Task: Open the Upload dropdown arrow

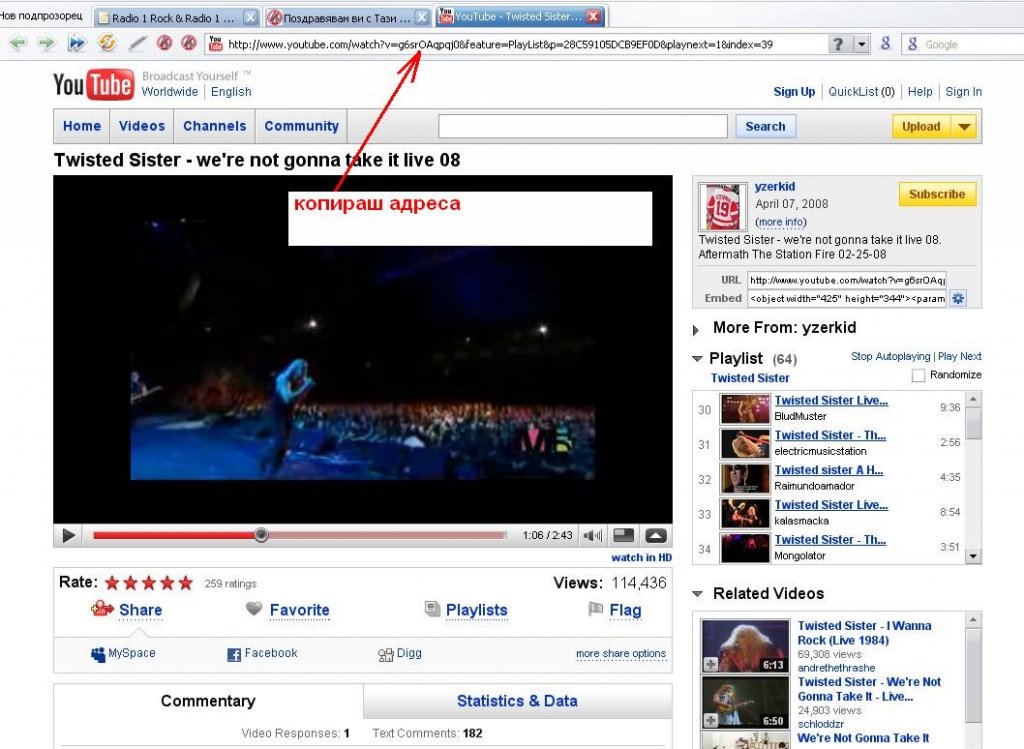Action: 965,127
